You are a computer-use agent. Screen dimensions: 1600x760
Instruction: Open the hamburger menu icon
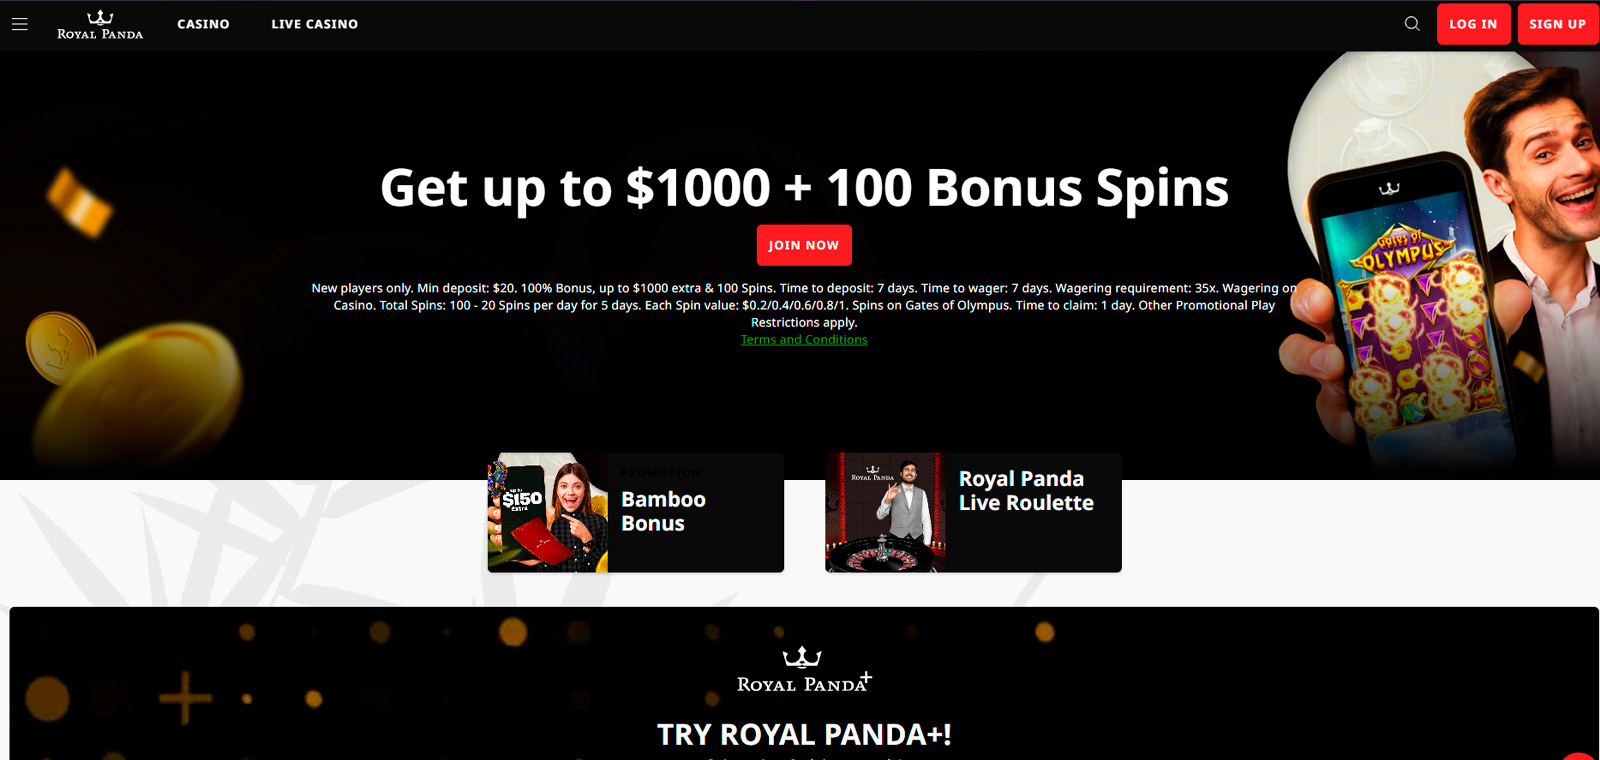(x=19, y=24)
